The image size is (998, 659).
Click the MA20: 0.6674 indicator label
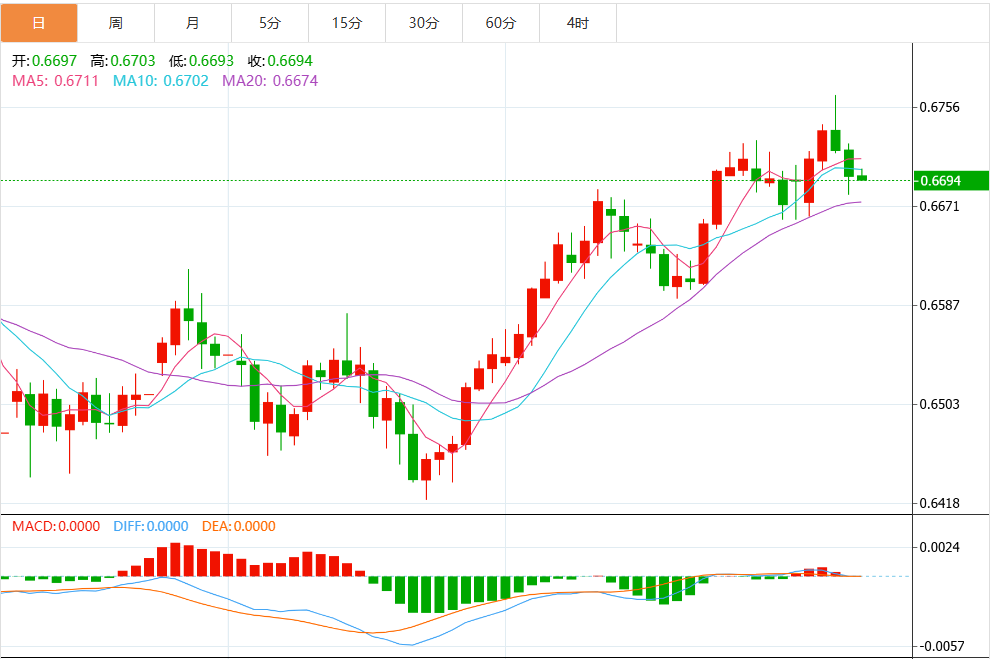270,80
